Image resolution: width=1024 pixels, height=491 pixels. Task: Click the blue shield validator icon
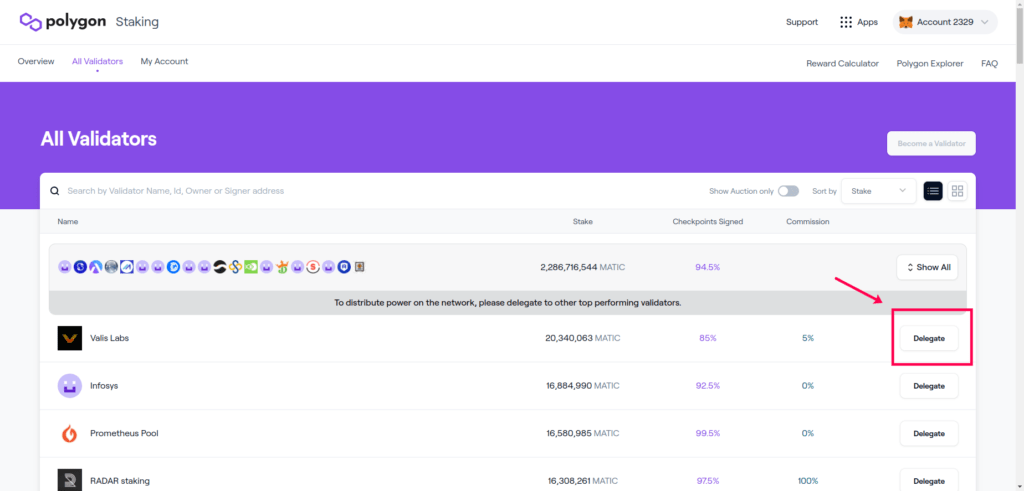click(344, 267)
